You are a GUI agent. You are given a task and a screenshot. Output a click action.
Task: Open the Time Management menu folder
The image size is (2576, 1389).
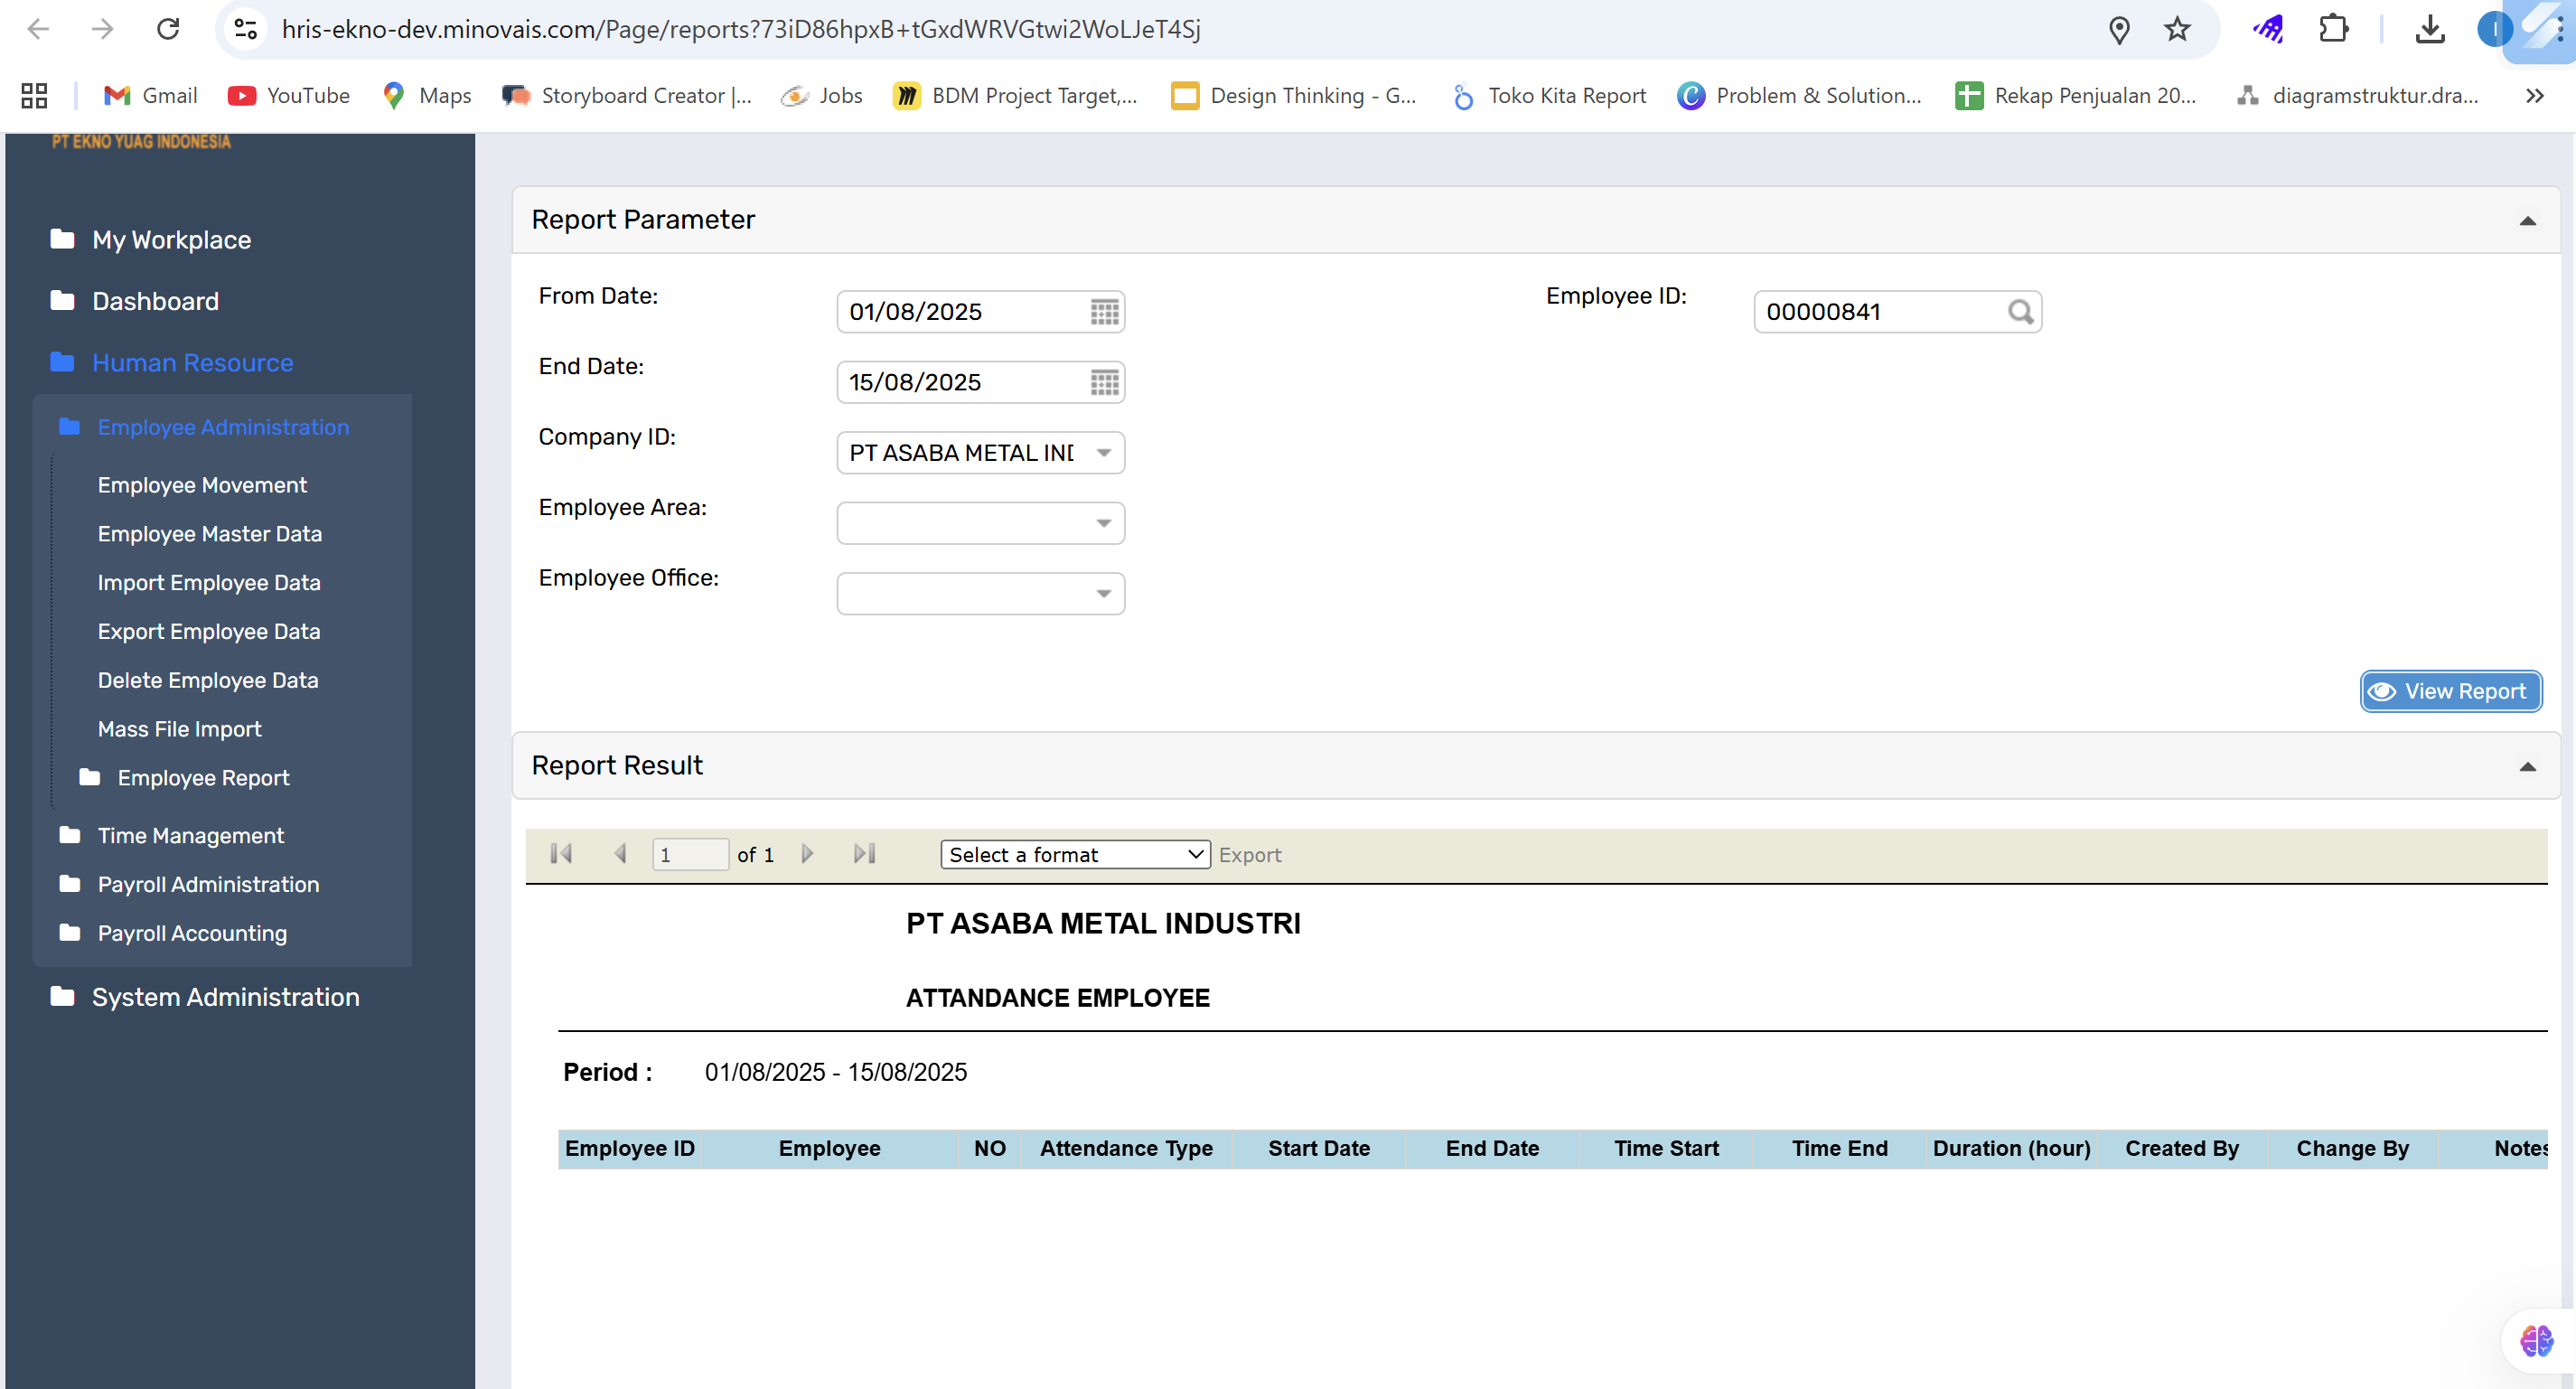point(190,835)
